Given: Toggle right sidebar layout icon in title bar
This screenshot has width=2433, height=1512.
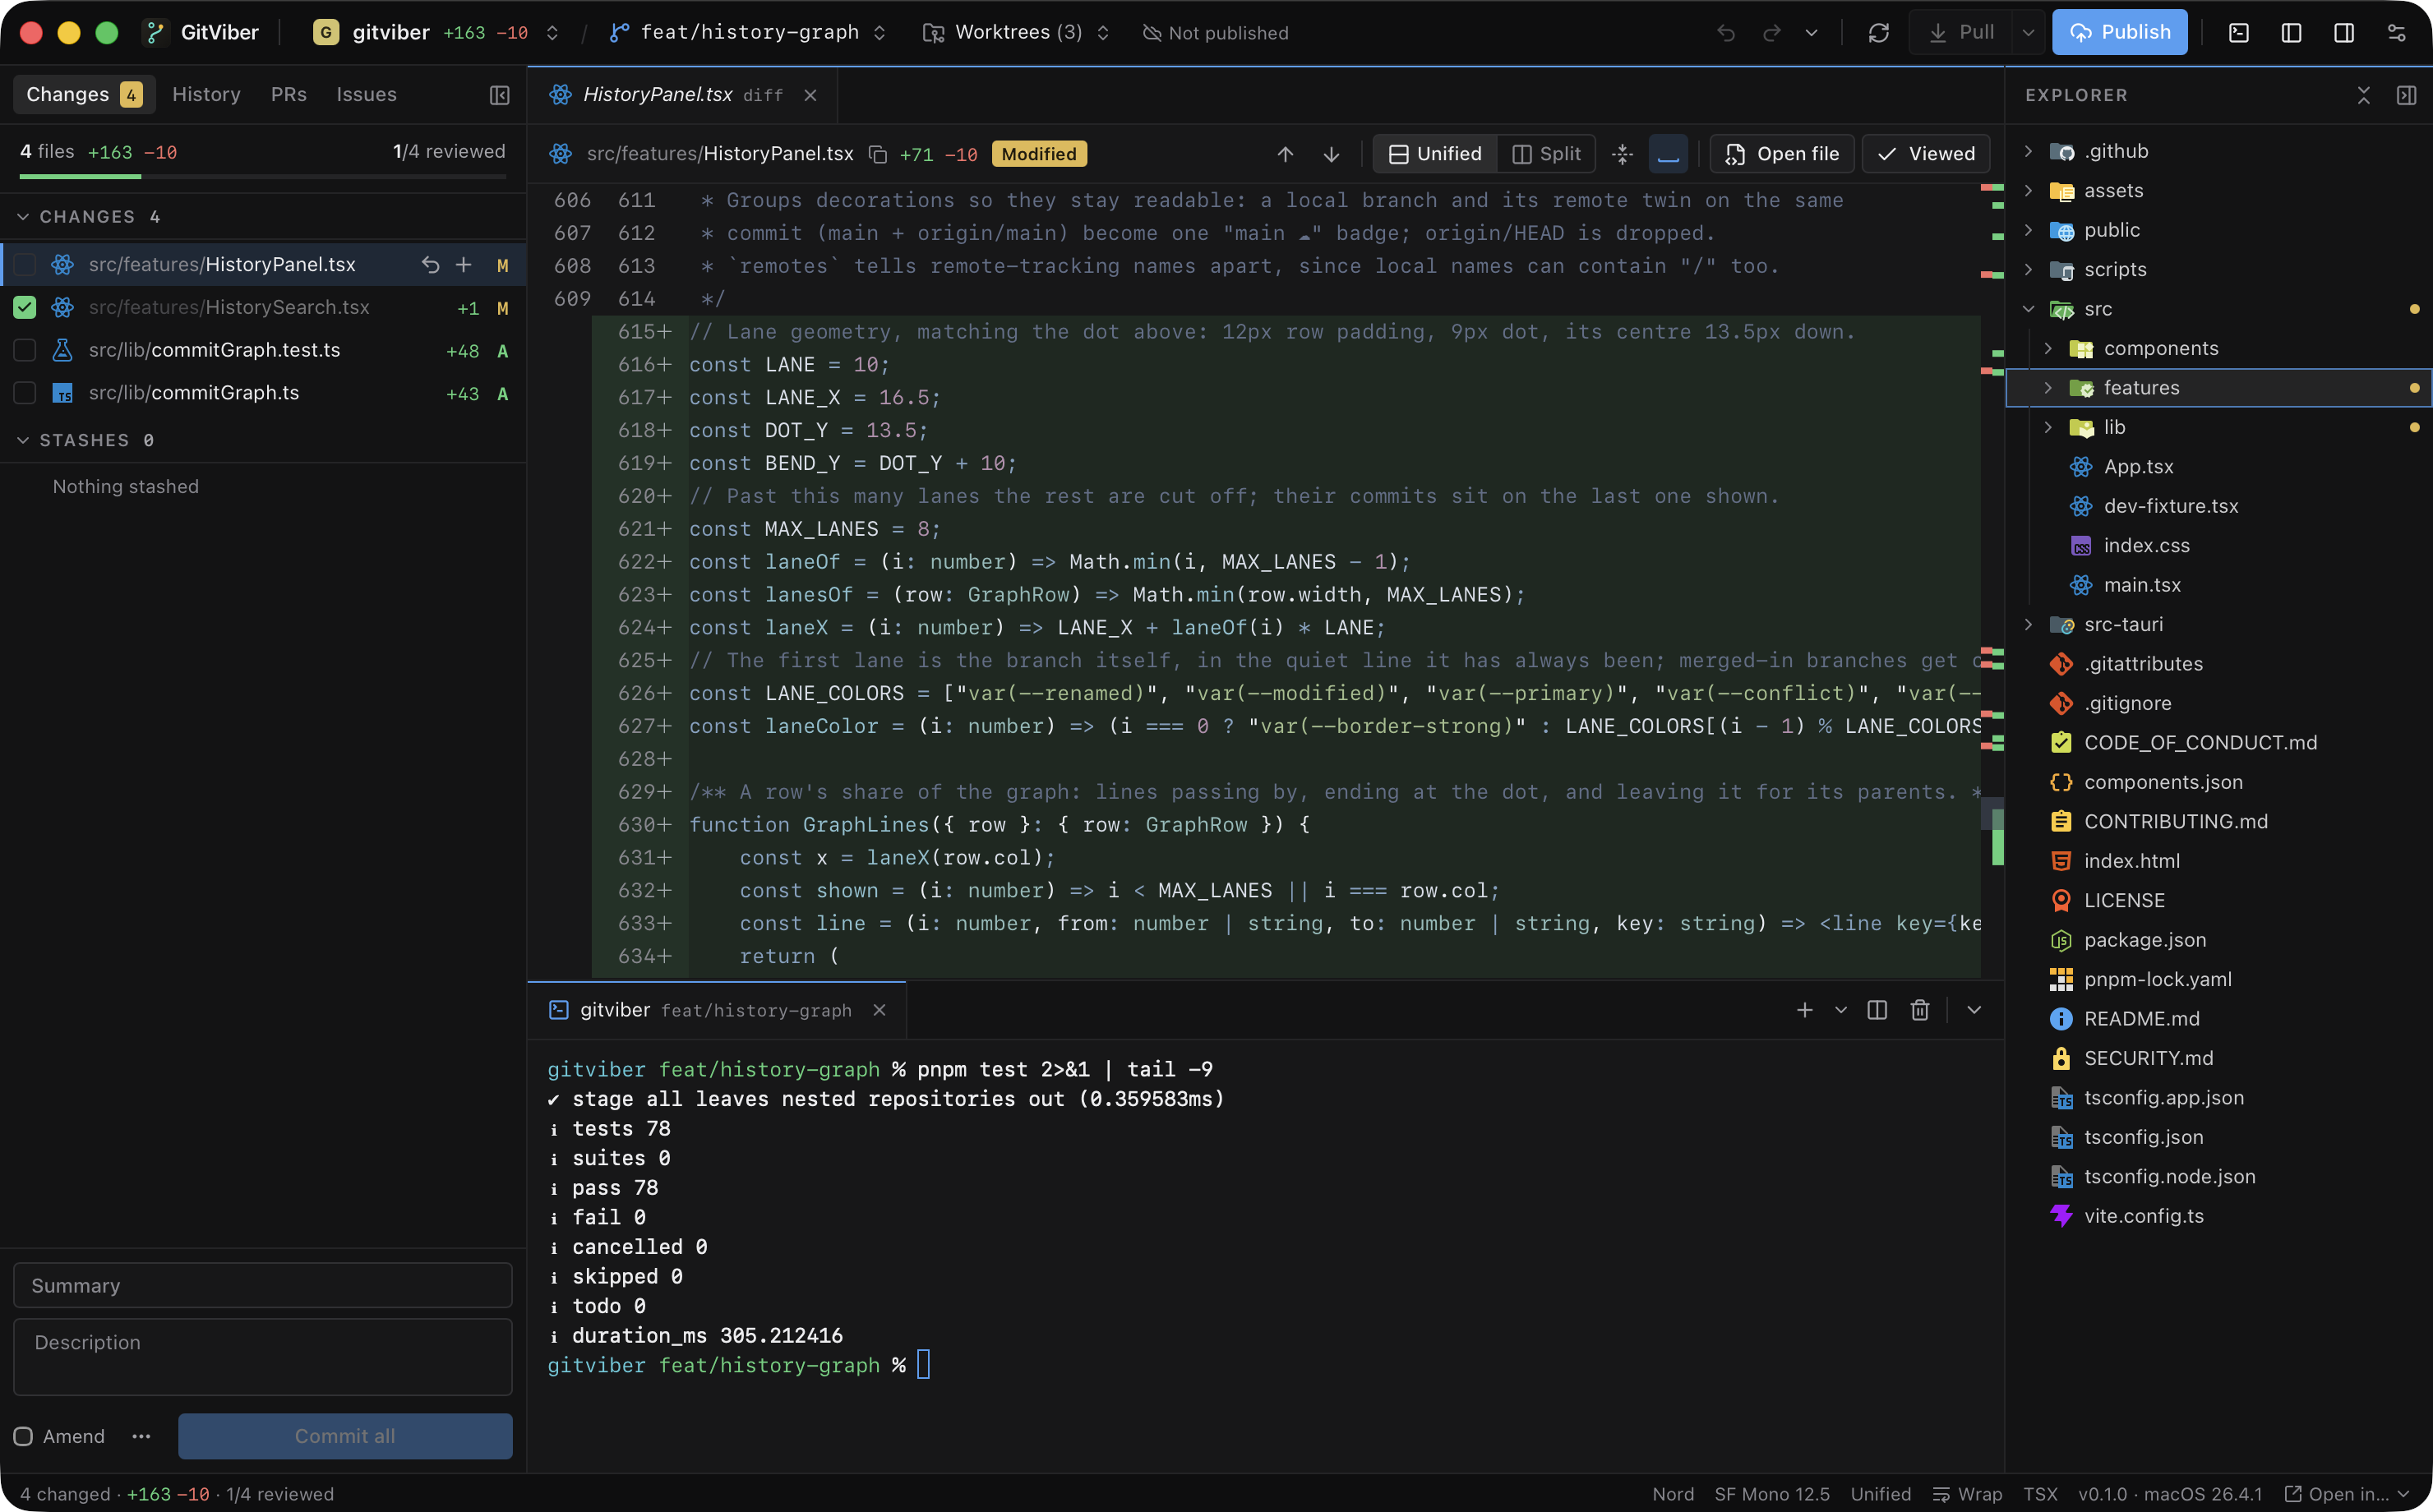Looking at the screenshot, I should (x=2344, y=33).
